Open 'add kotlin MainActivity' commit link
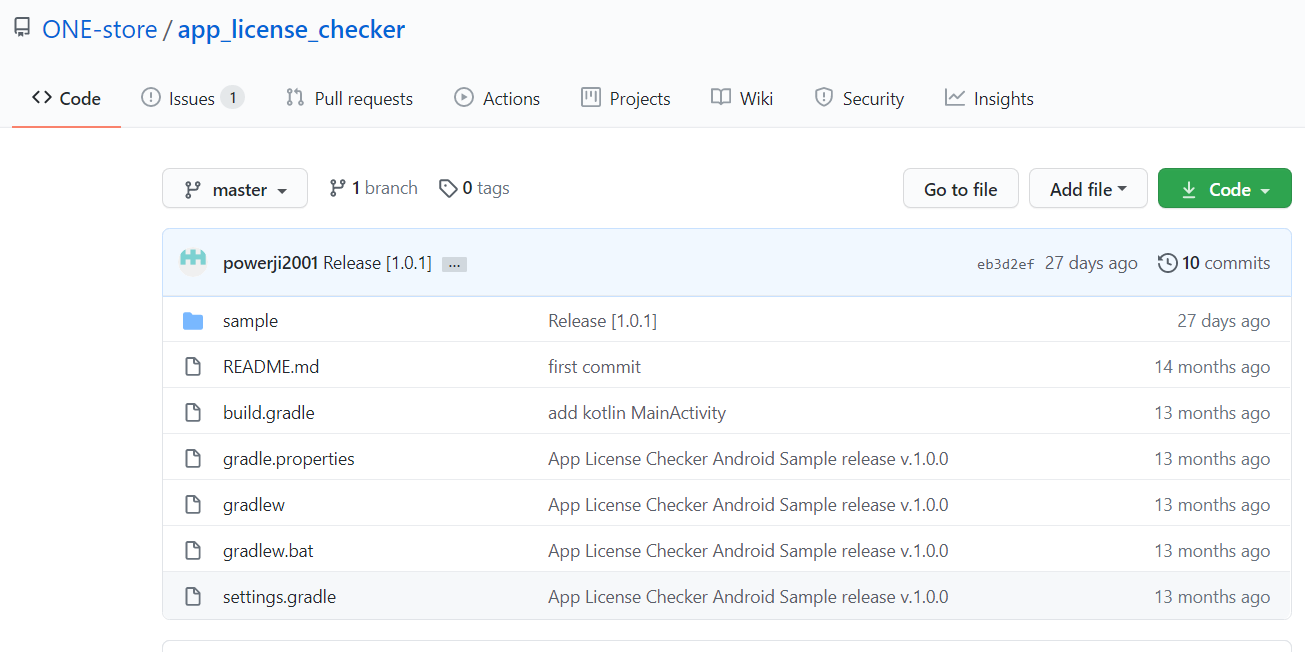The height and width of the screenshot is (652, 1305). [x=637, y=413]
